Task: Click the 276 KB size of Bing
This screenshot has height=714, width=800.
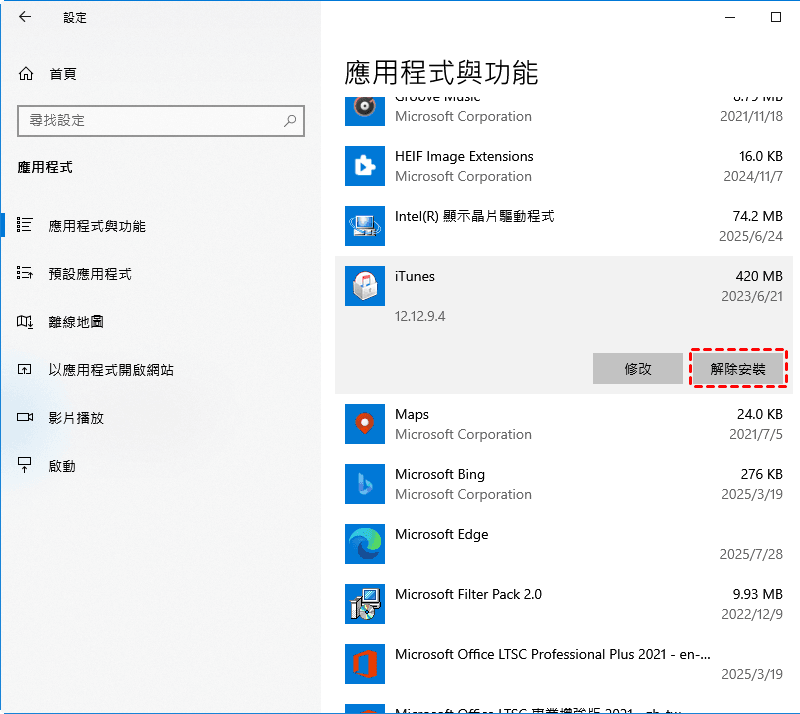Action: point(761,474)
